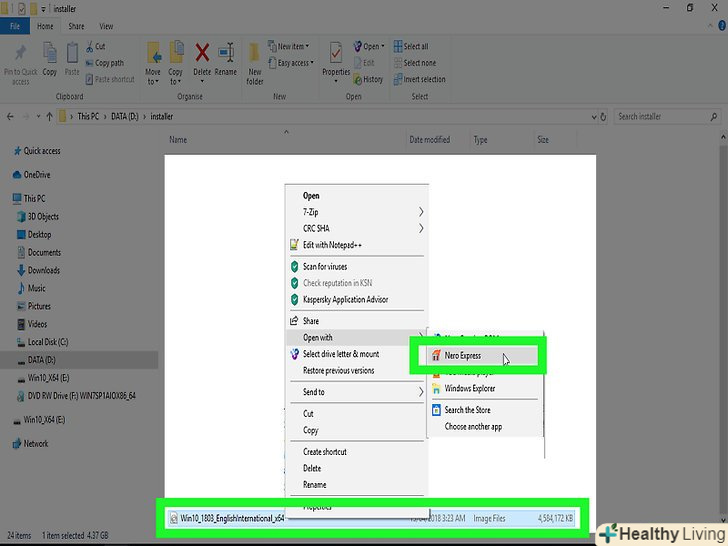Choose Select drive letter & mount
Screen dimensions: 728x546
tap(356, 354)
